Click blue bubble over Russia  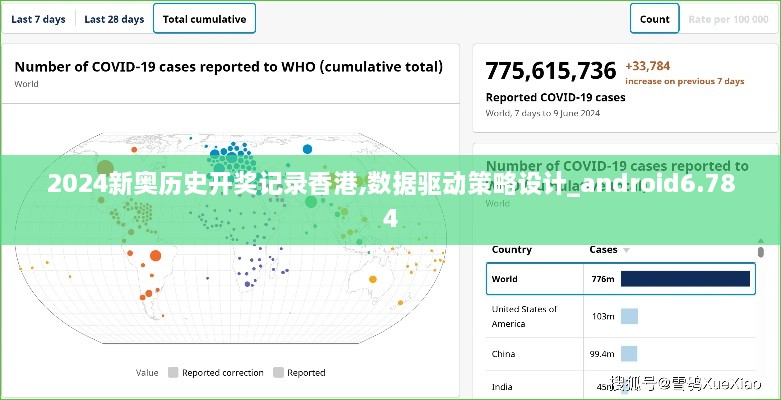(307, 148)
